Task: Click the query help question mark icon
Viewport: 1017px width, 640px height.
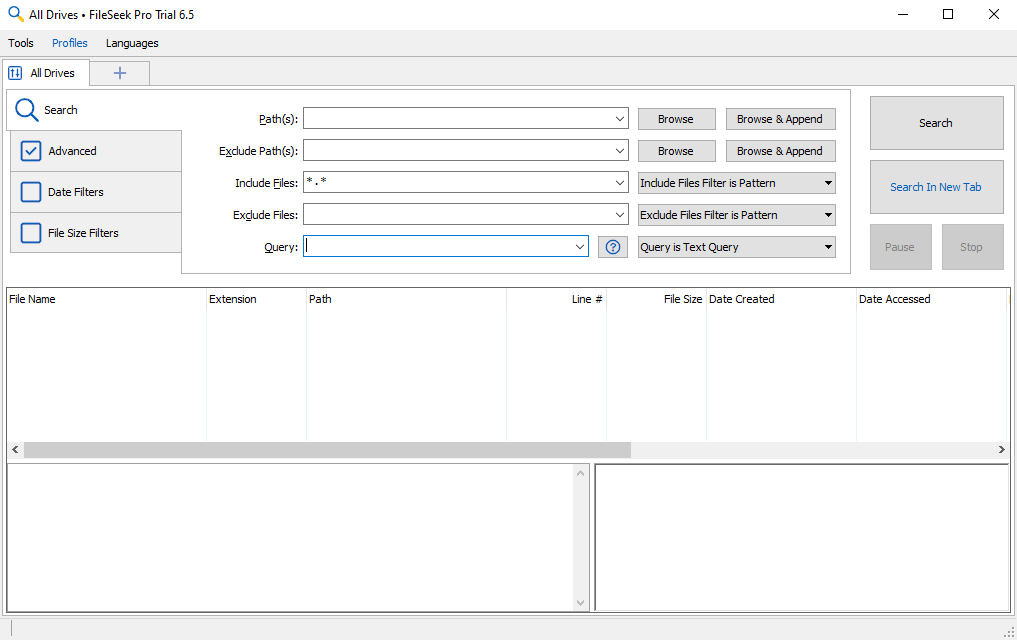Action: [613, 247]
